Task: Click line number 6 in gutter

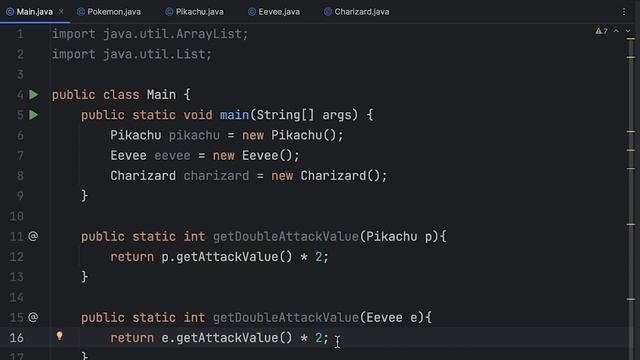Action: pos(20,136)
